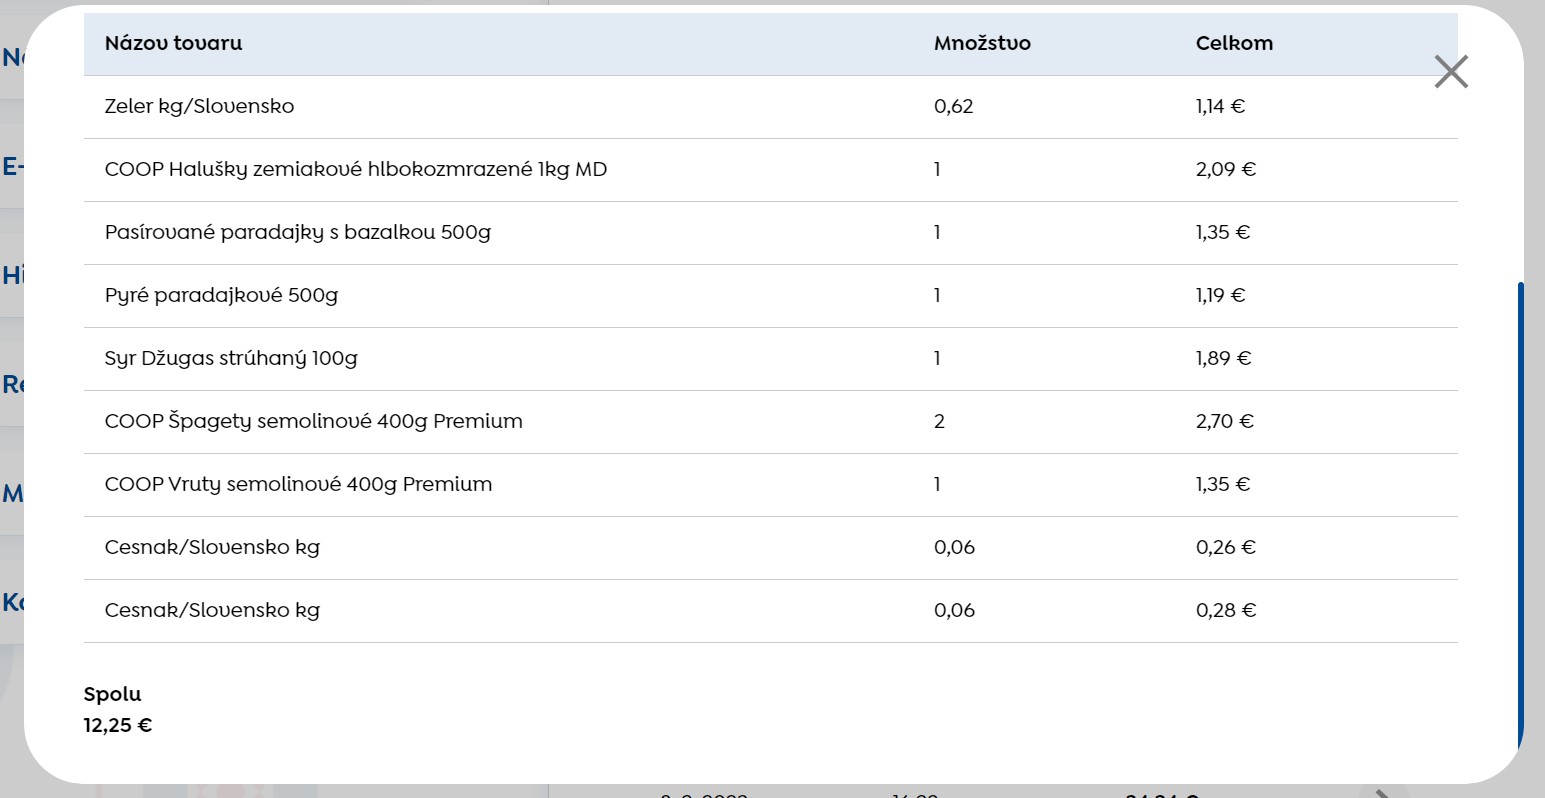Image resolution: width=1545 pixels, height=798 pixels.
Task: Select Pasírované paradajky s bazalkou row
Action: [771, 233]
